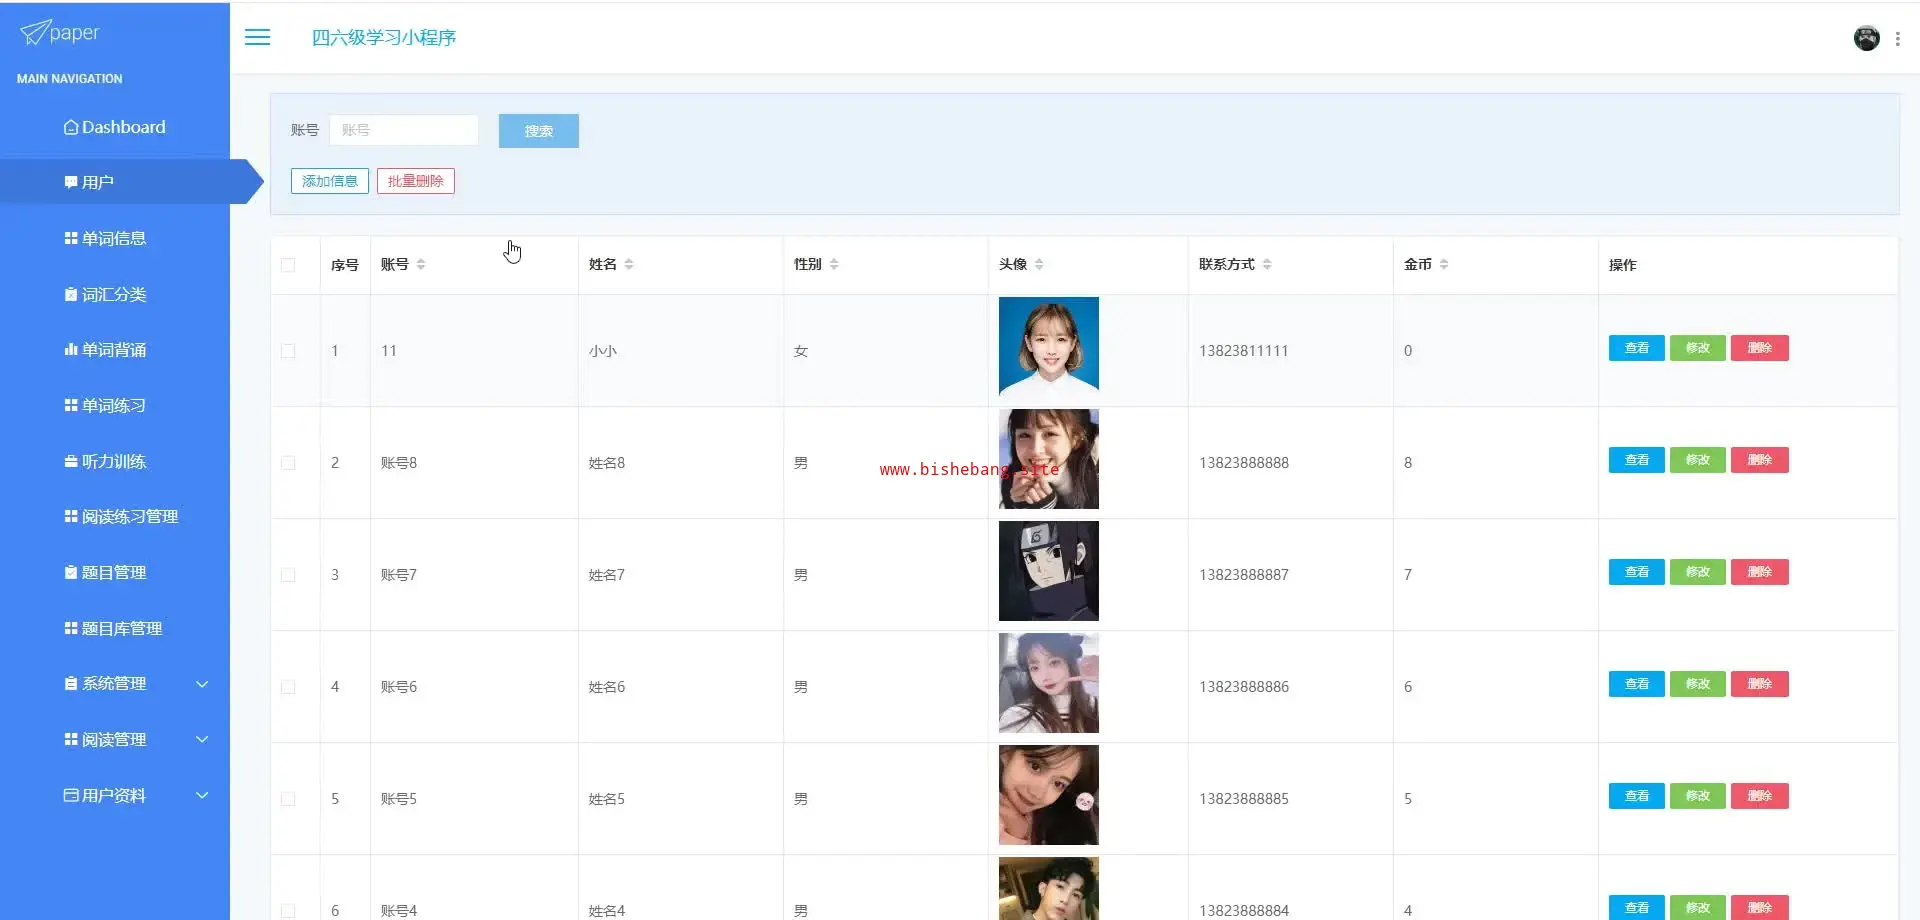This screenshot has width=1920, height=920.
Task: Mark the checkbox for 账号4 row
Action: [x=288, y=911]
